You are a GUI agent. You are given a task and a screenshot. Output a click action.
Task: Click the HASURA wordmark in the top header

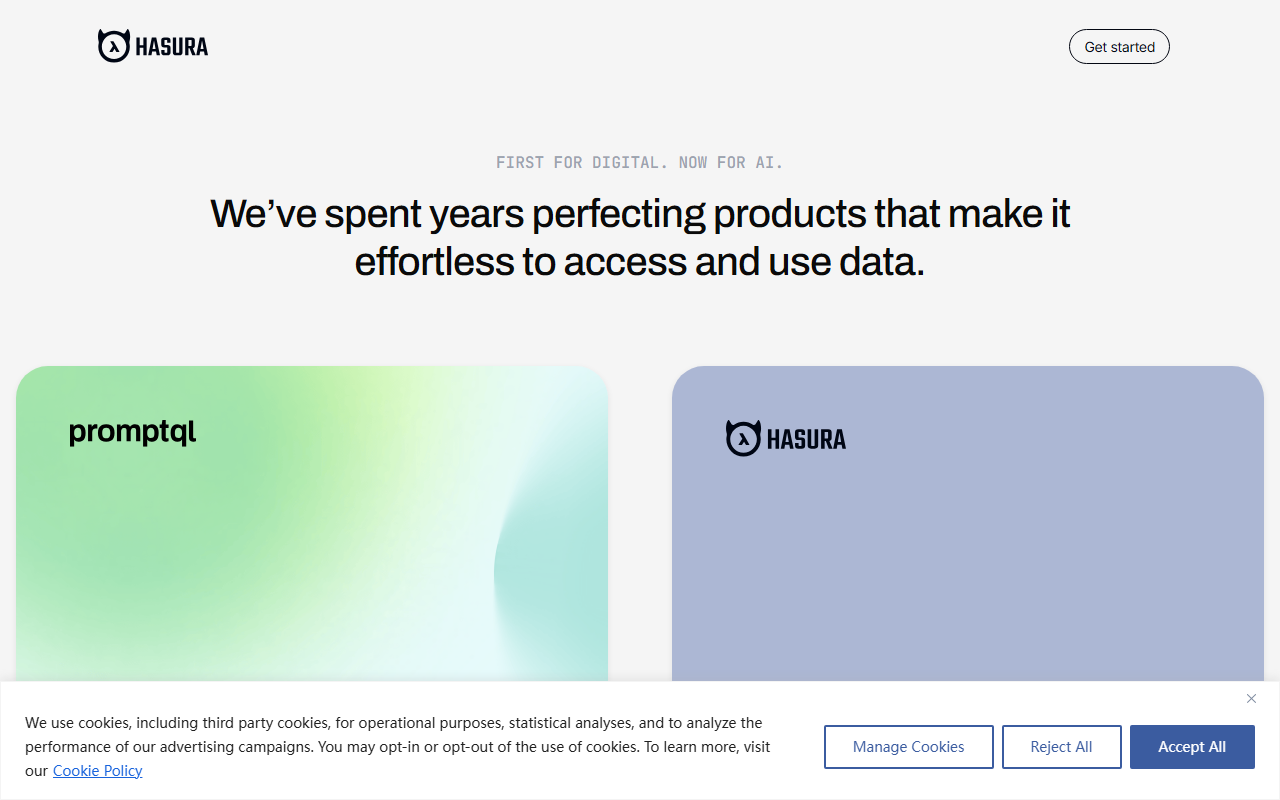pyautogui.click(x=172, y=47)
